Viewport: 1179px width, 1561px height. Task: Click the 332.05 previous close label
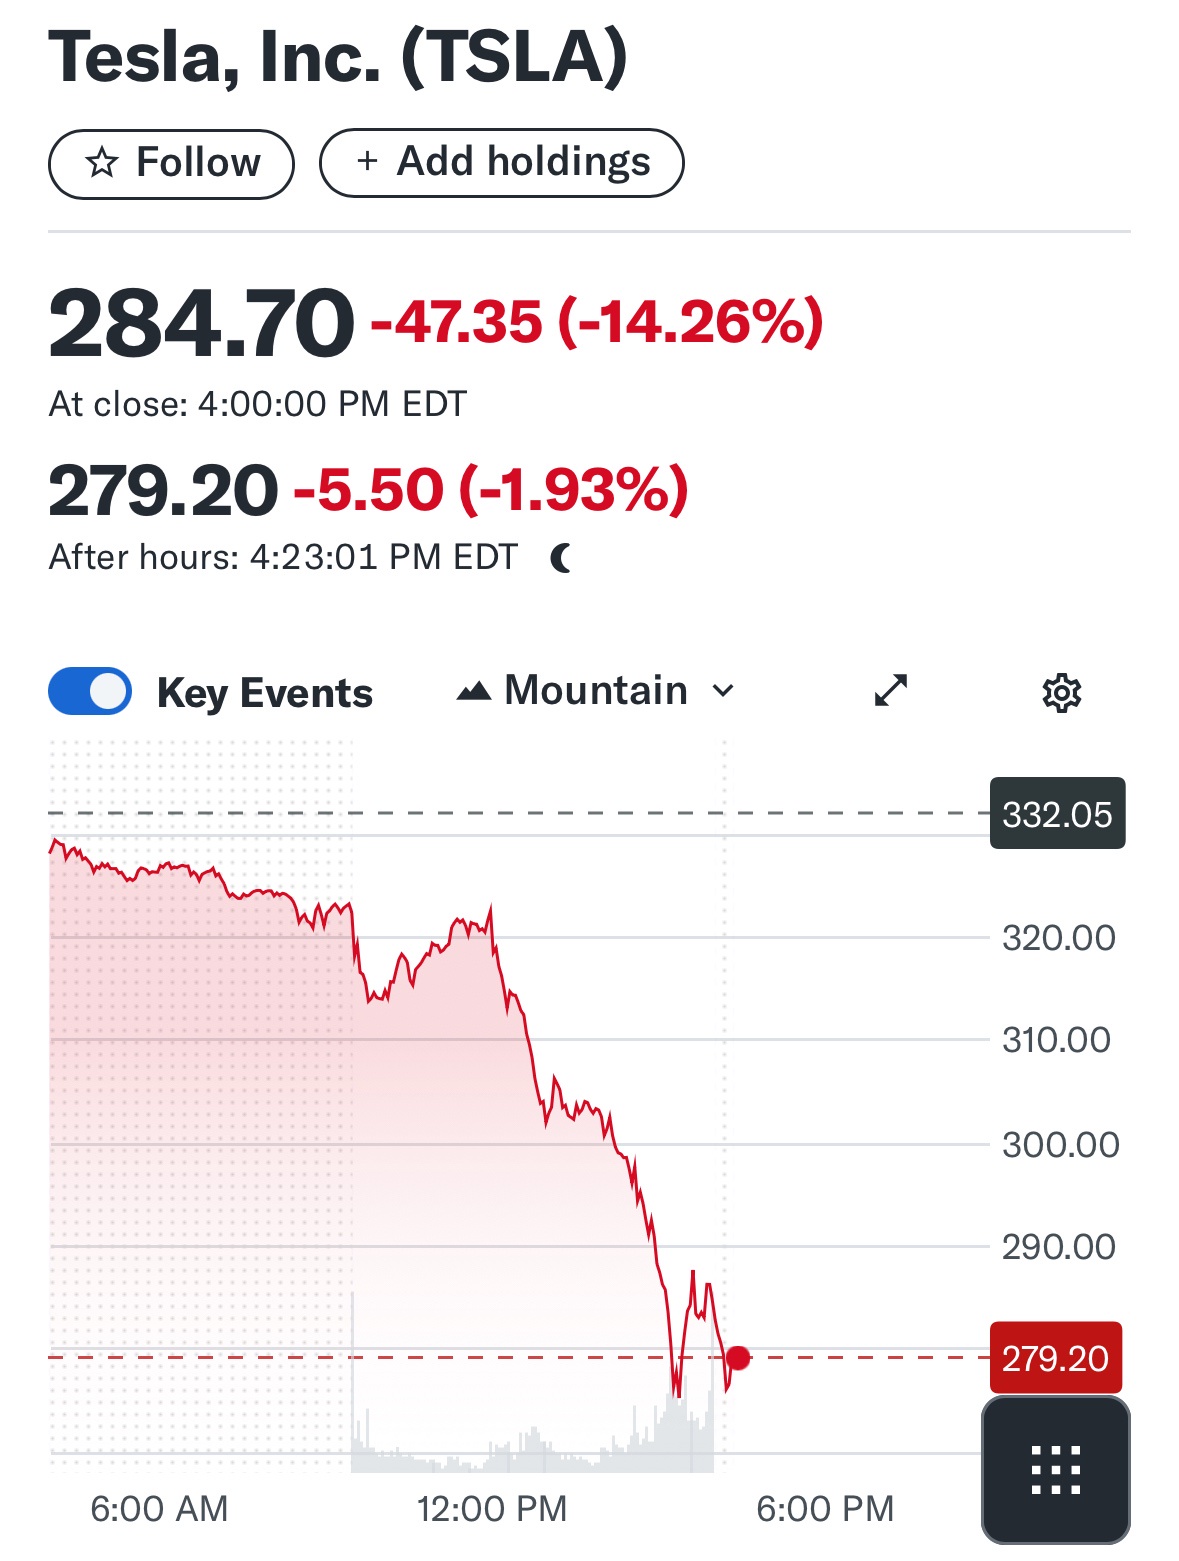[x=1057, y=813]
